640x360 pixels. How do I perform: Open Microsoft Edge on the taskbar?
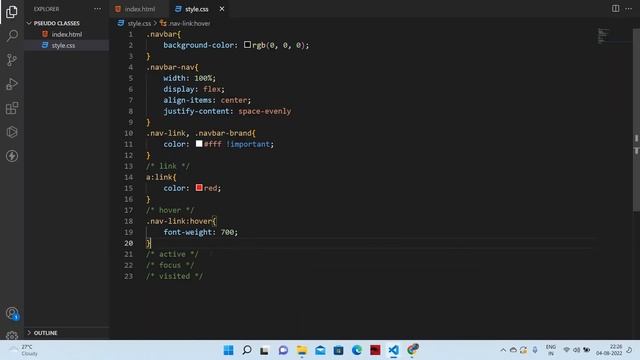tap(357, 350)
